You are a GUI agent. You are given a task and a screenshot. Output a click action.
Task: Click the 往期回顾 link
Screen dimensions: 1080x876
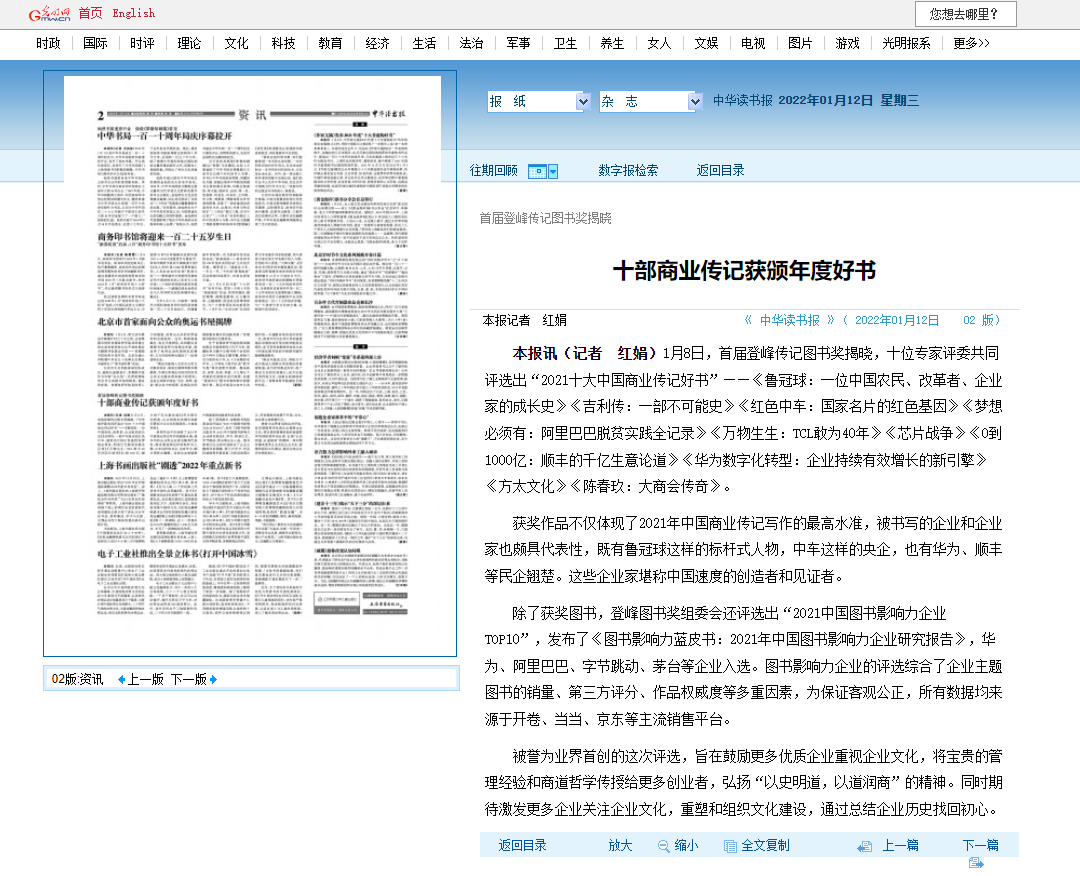494,171
